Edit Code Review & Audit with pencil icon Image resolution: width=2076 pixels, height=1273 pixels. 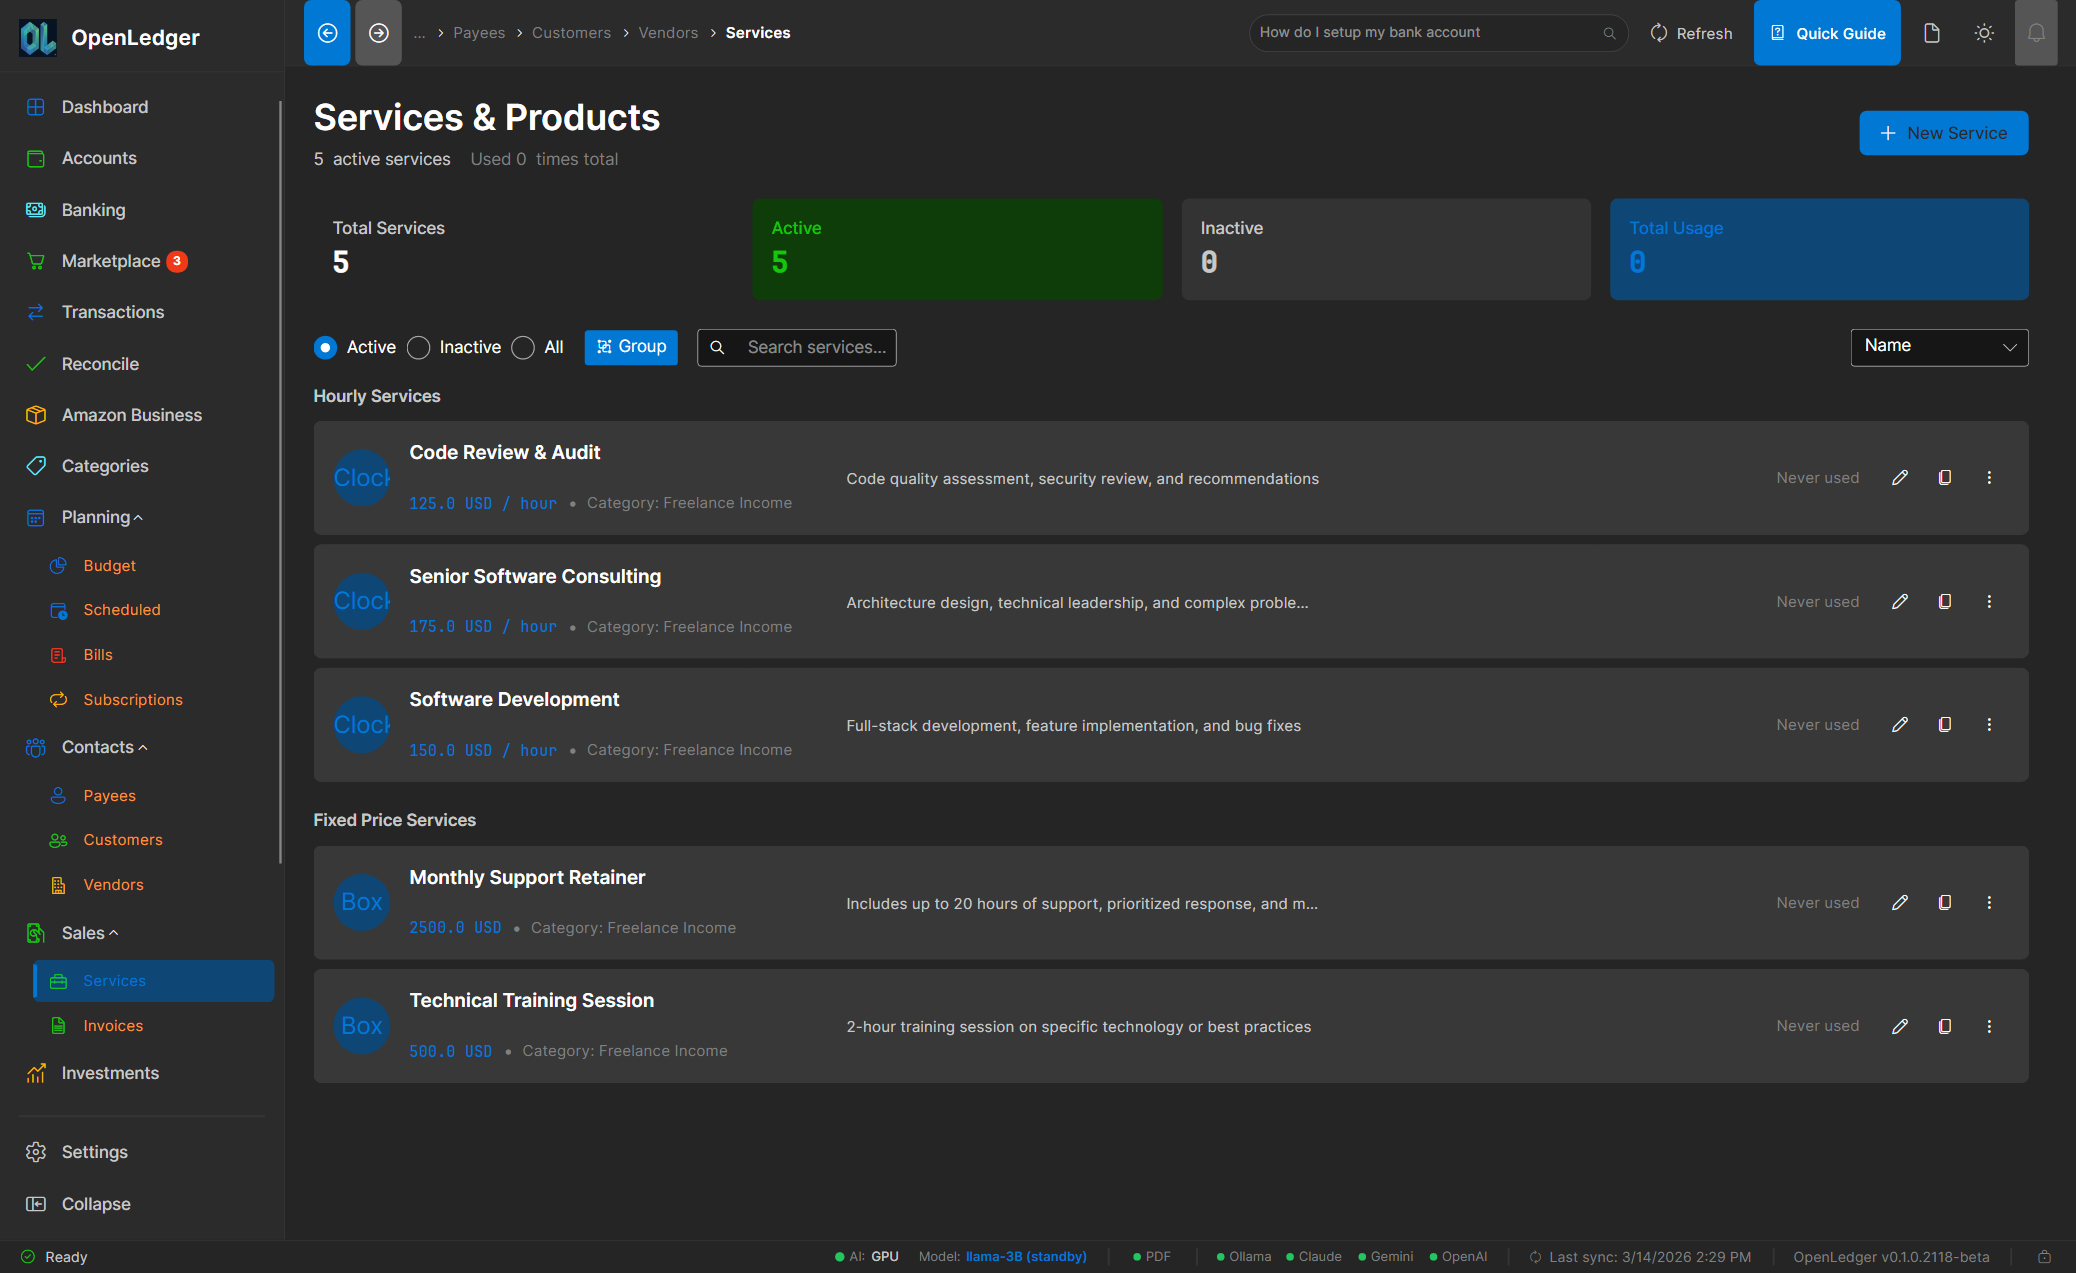(x=1900, y=478)
